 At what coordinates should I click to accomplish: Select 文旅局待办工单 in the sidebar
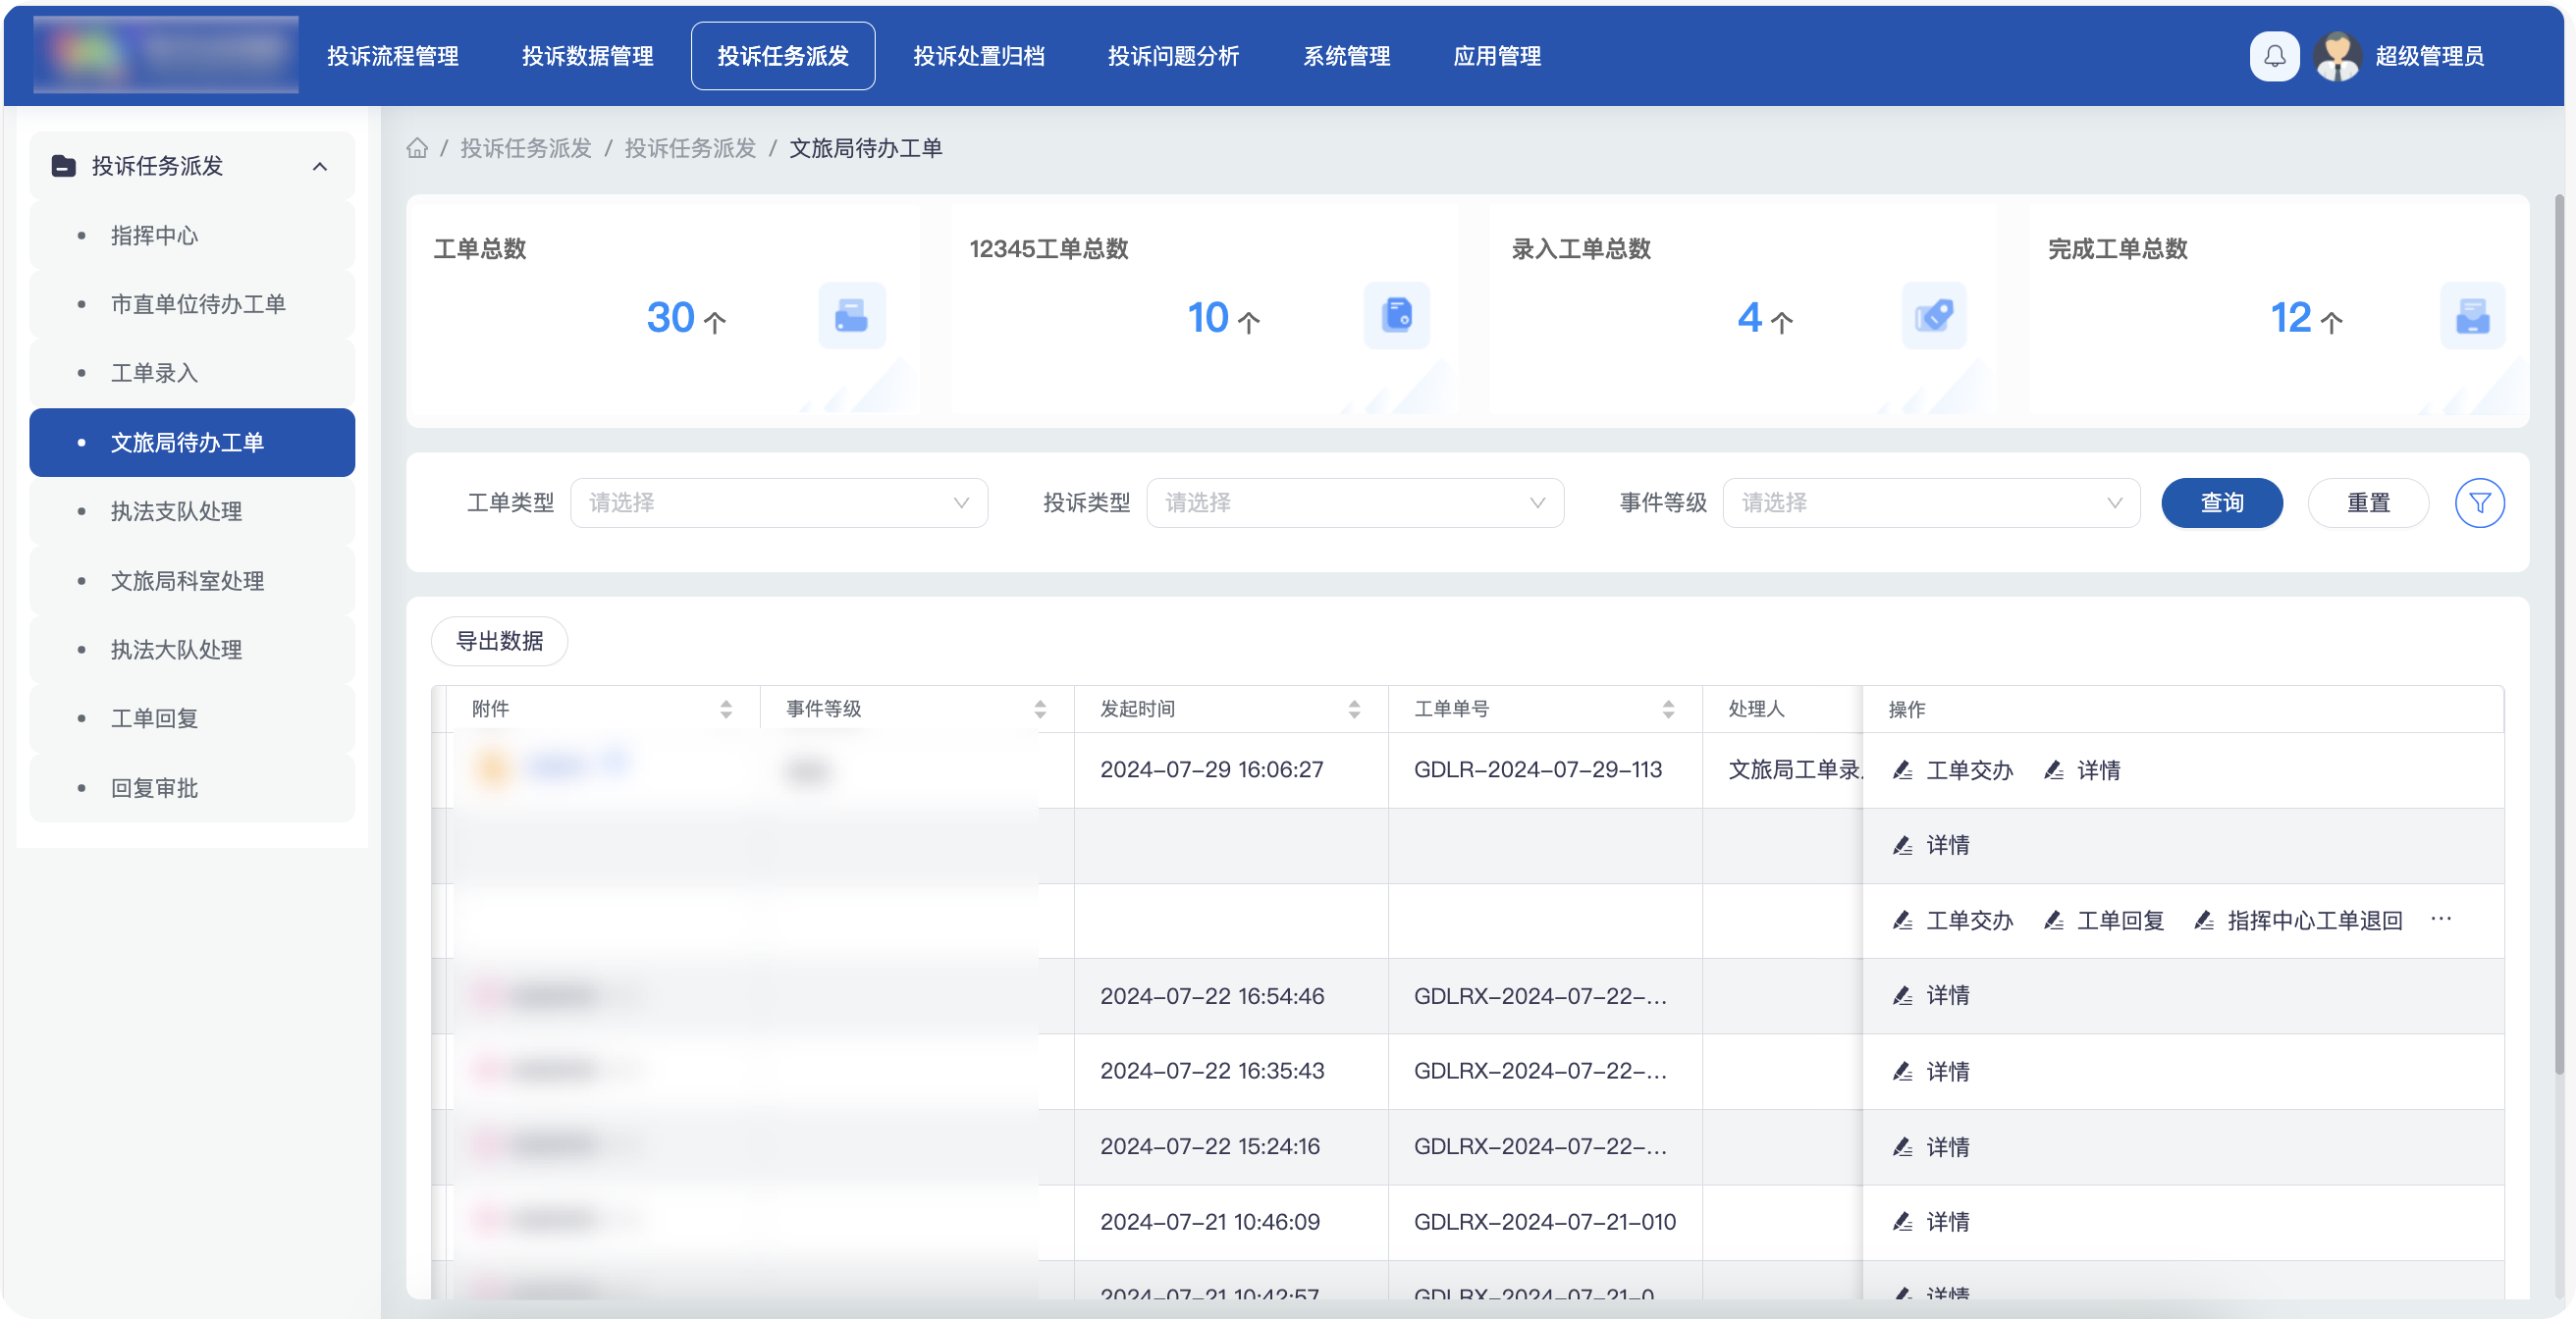coord(192,442)
